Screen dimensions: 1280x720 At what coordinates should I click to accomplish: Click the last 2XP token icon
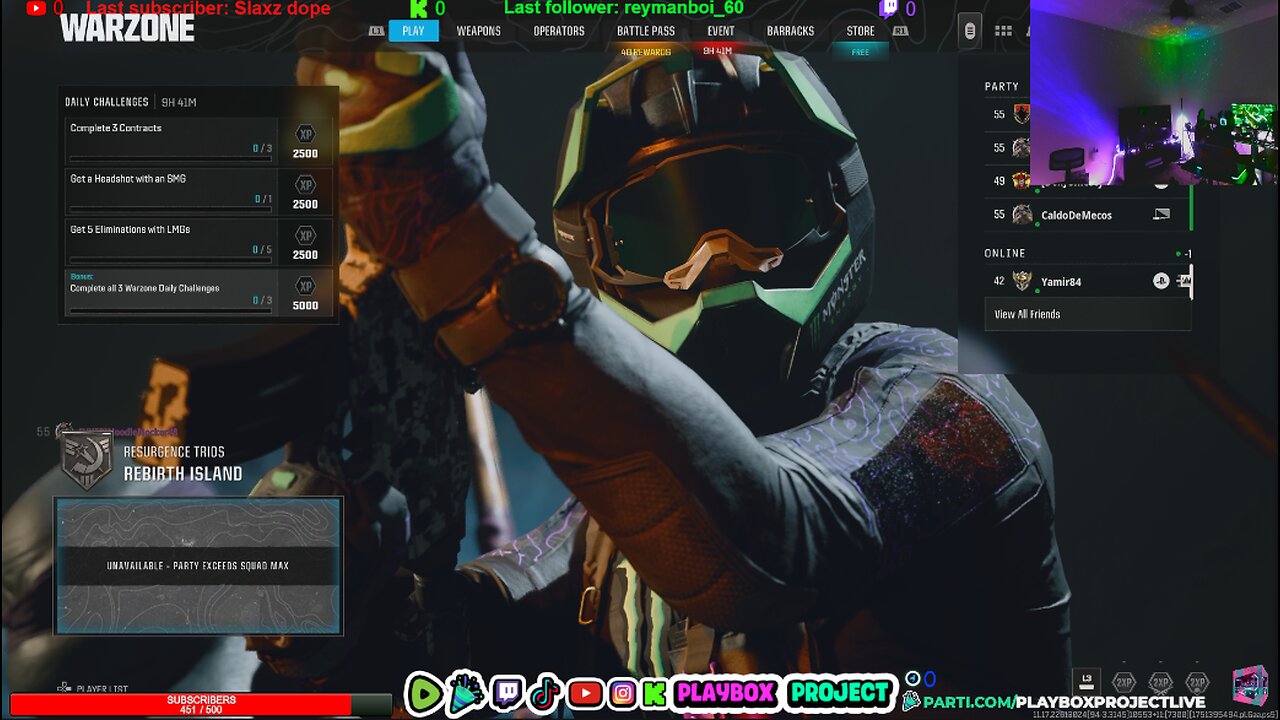point(1196,682)
